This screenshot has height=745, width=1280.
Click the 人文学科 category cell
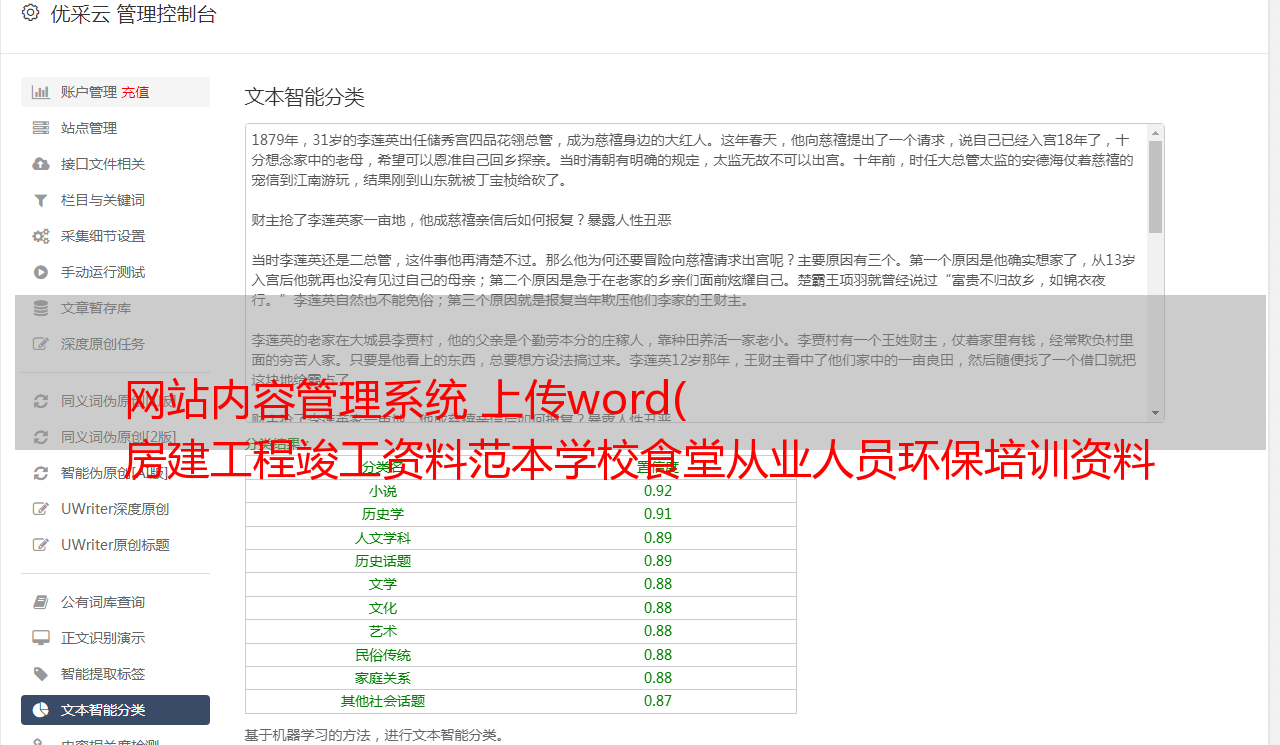click(383, 538)
